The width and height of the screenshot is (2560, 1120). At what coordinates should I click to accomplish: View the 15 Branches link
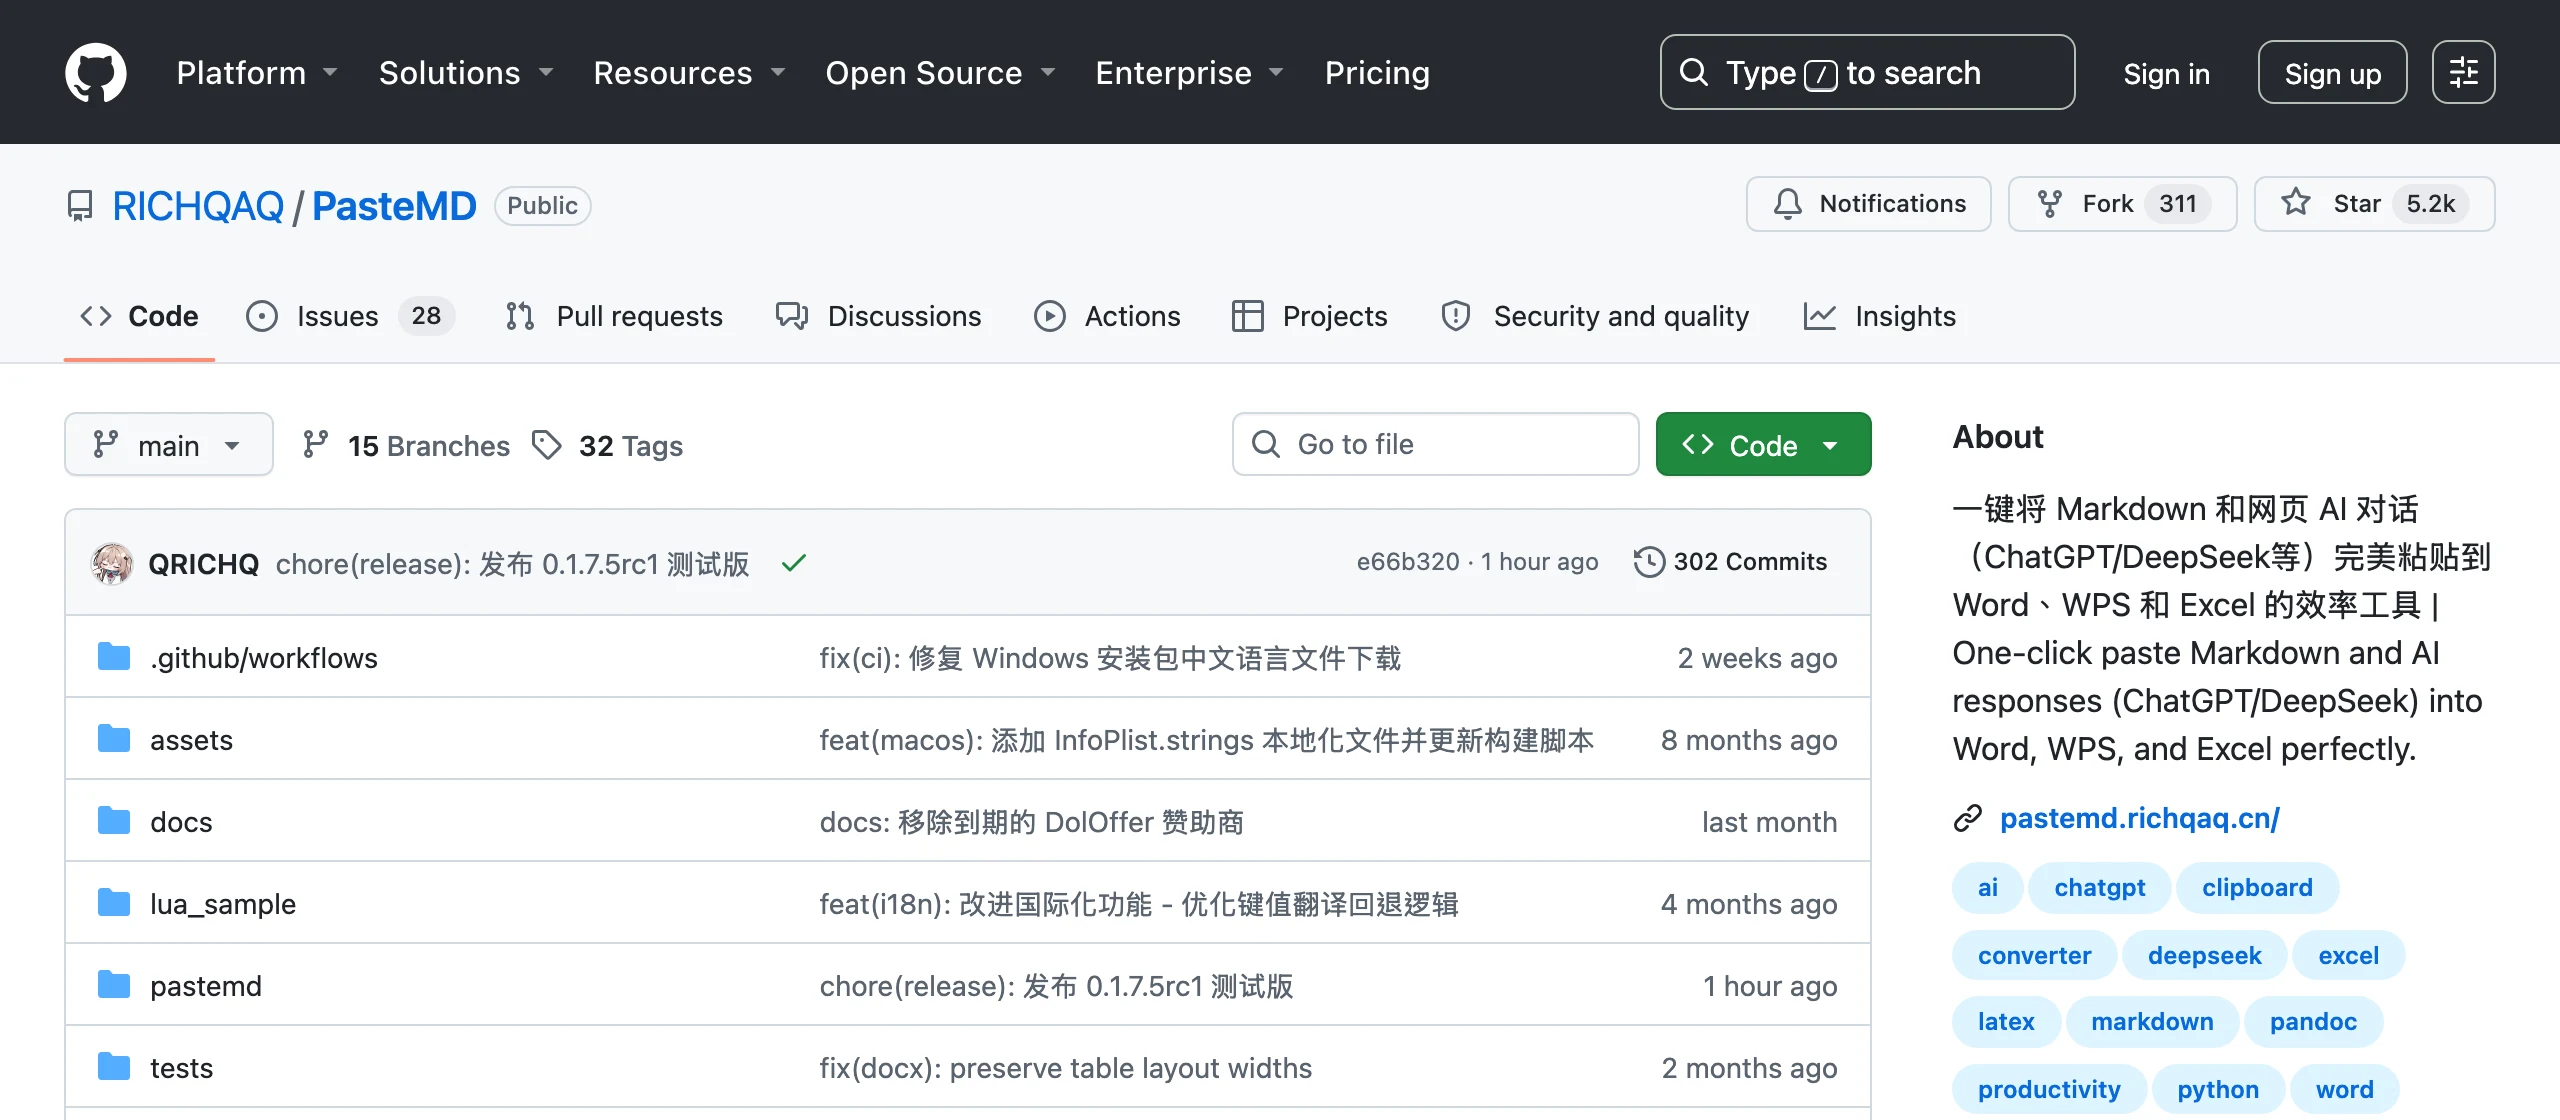406,445
